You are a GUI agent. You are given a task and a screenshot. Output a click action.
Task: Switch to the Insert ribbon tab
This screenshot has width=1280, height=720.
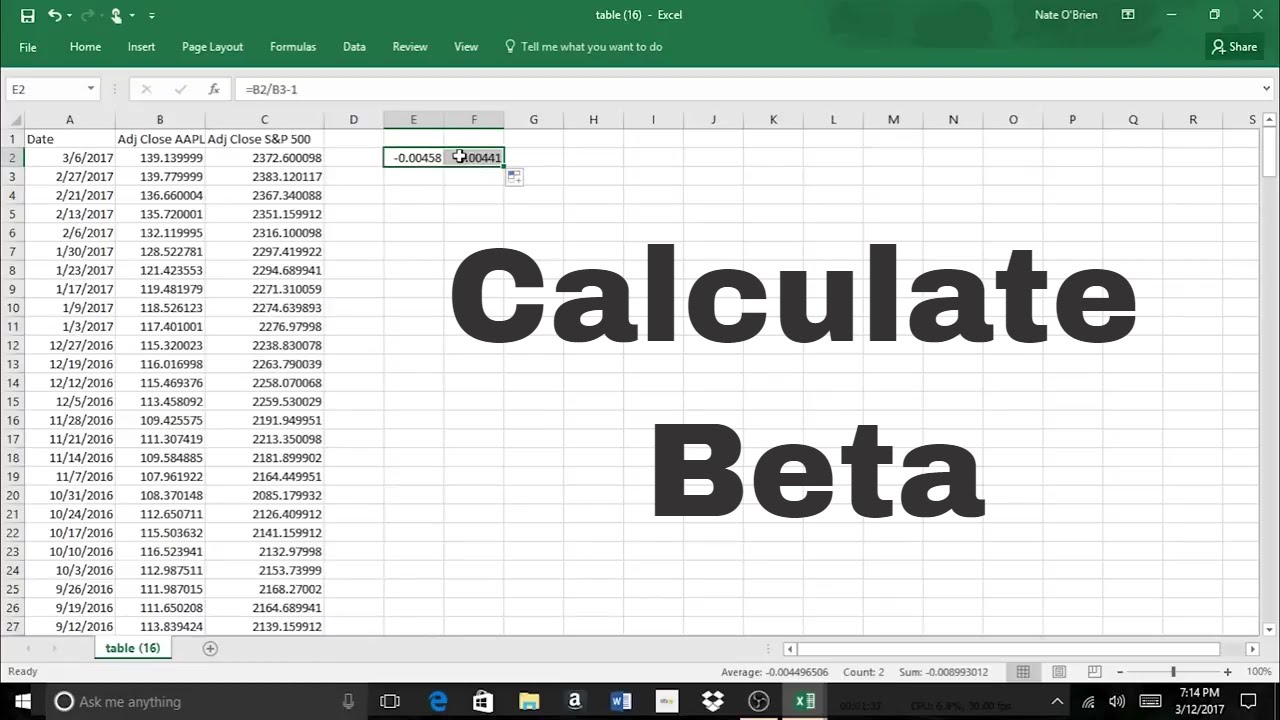[141, 47]
